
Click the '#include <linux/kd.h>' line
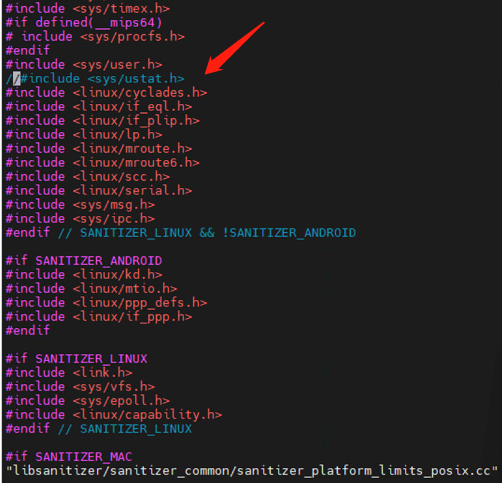point(84,275)
